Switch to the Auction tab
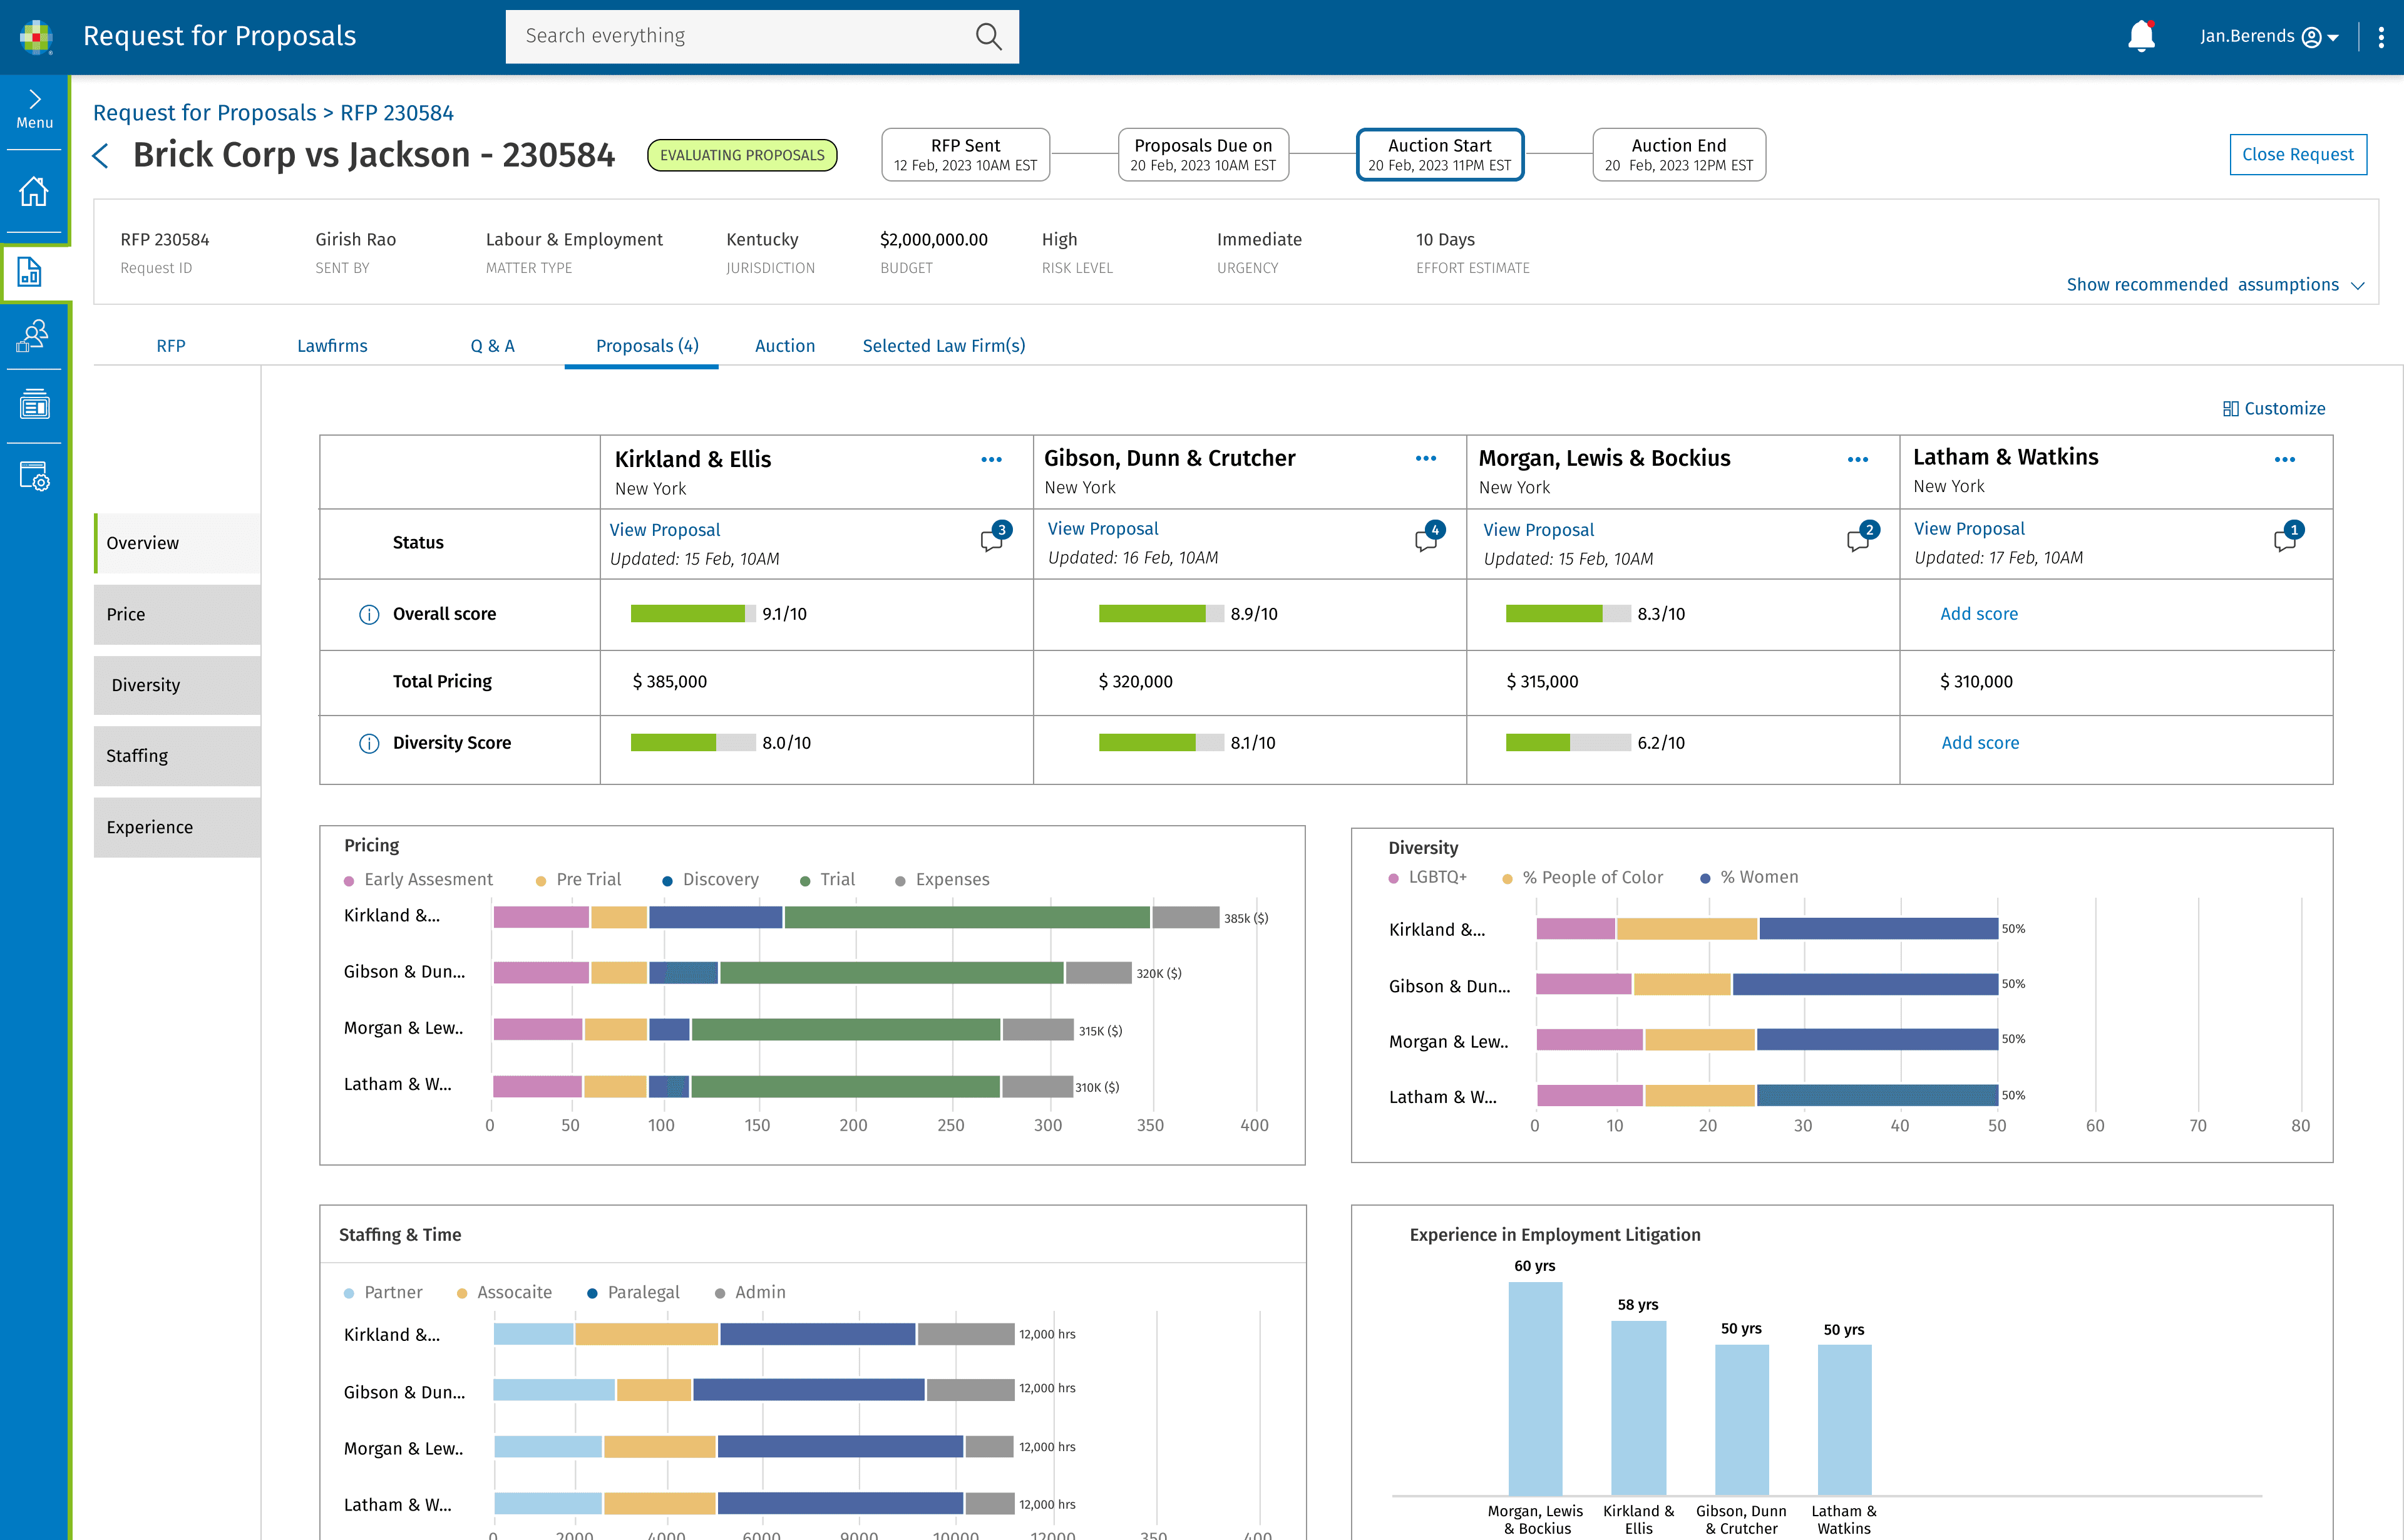Screen dimensions: 2404x1540 pyautogui.click(x=784, y=346)
